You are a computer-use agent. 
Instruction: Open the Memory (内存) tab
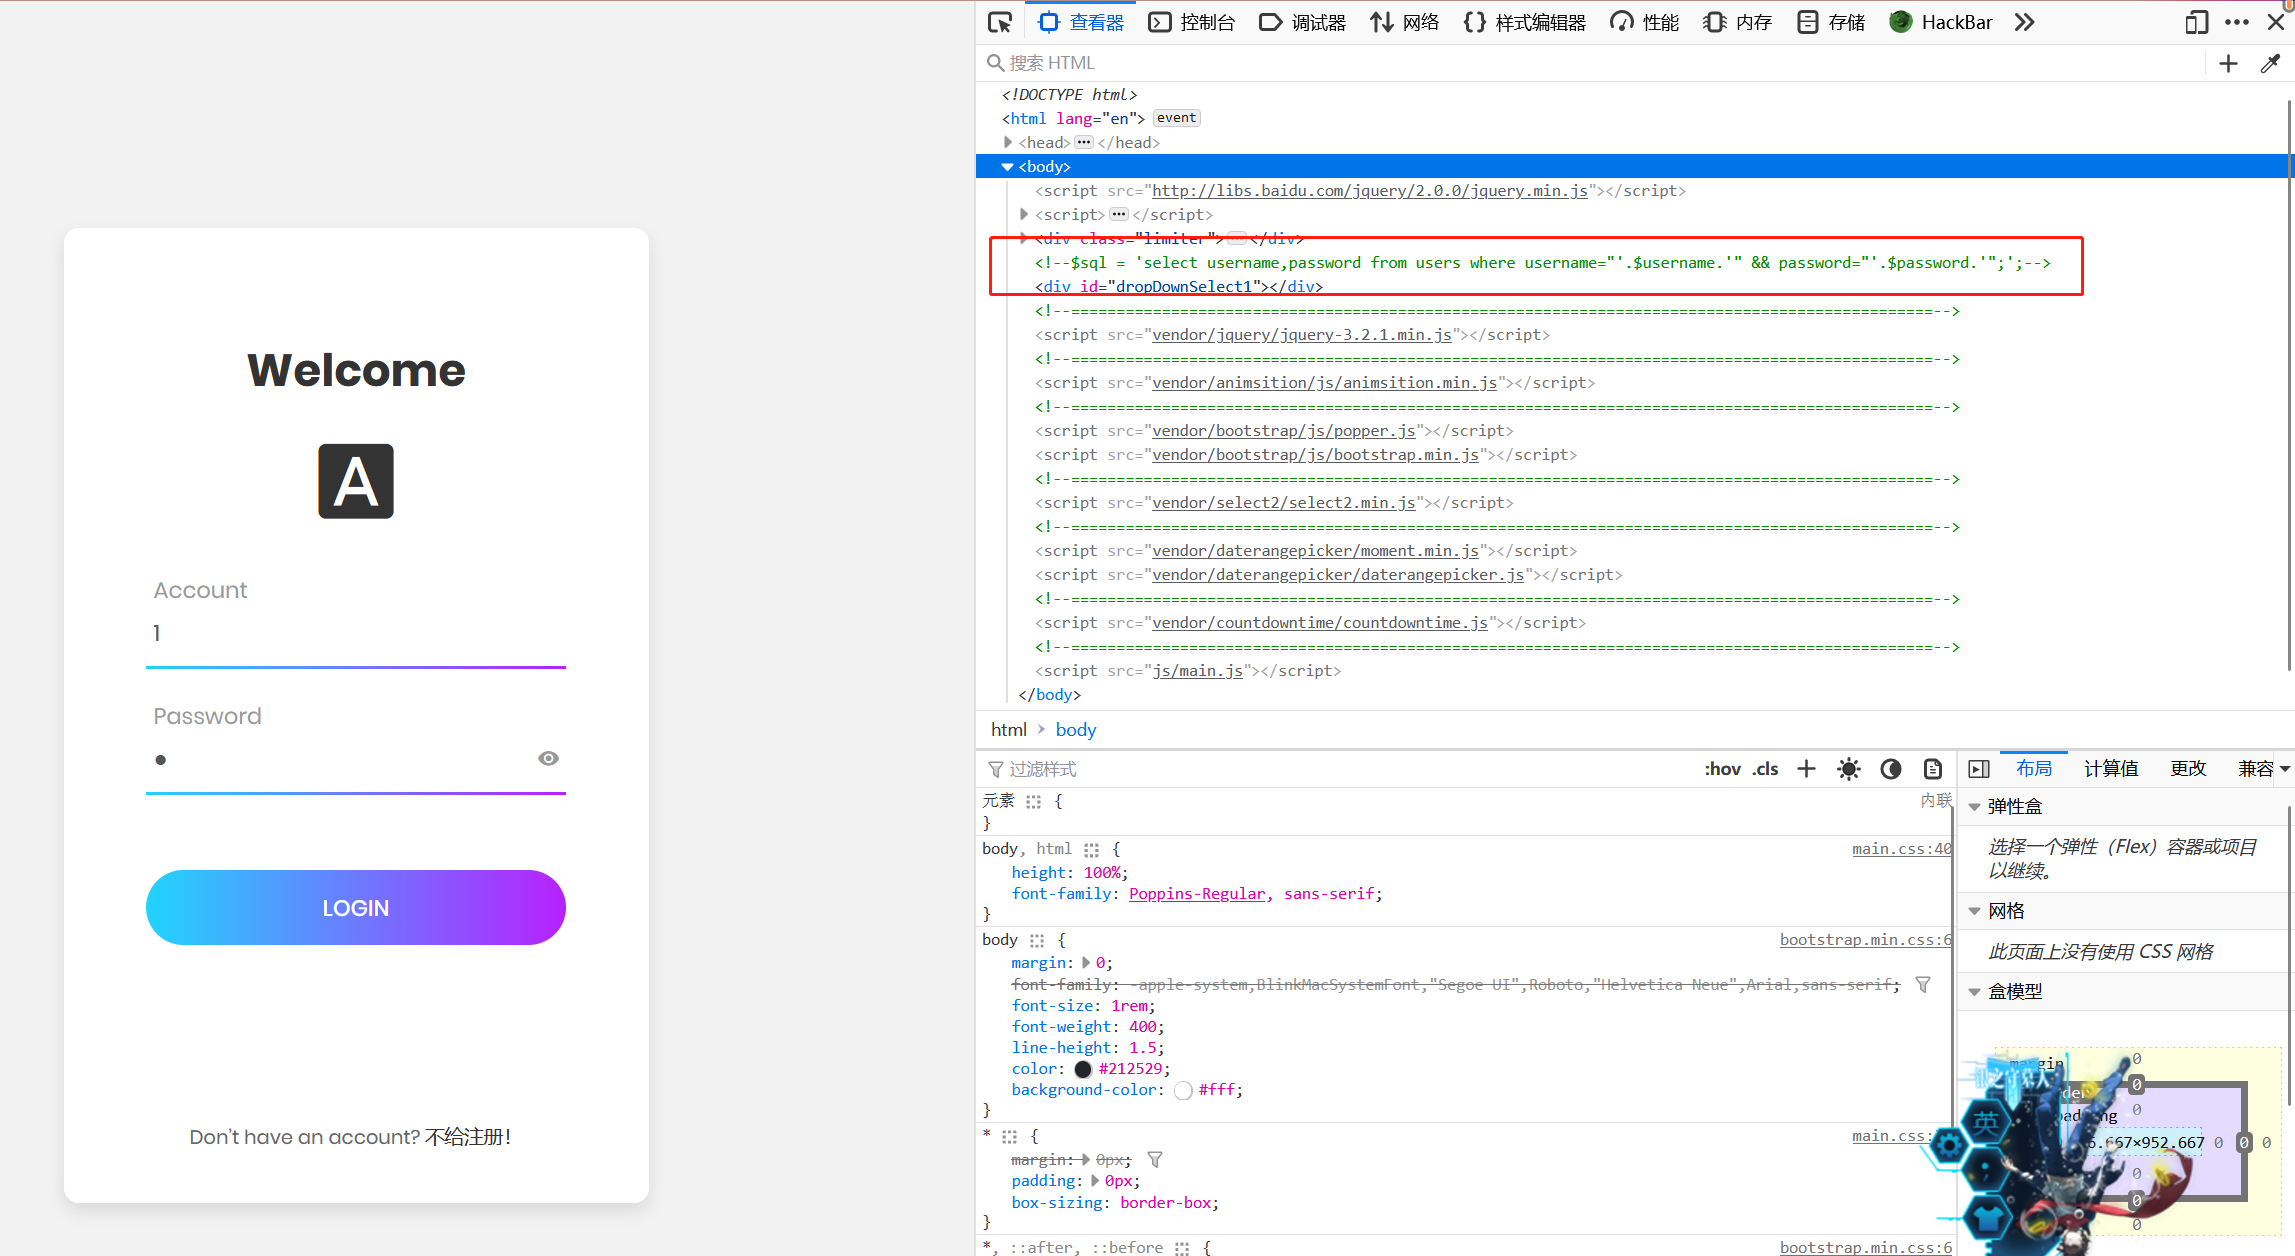click(1737, 22)
